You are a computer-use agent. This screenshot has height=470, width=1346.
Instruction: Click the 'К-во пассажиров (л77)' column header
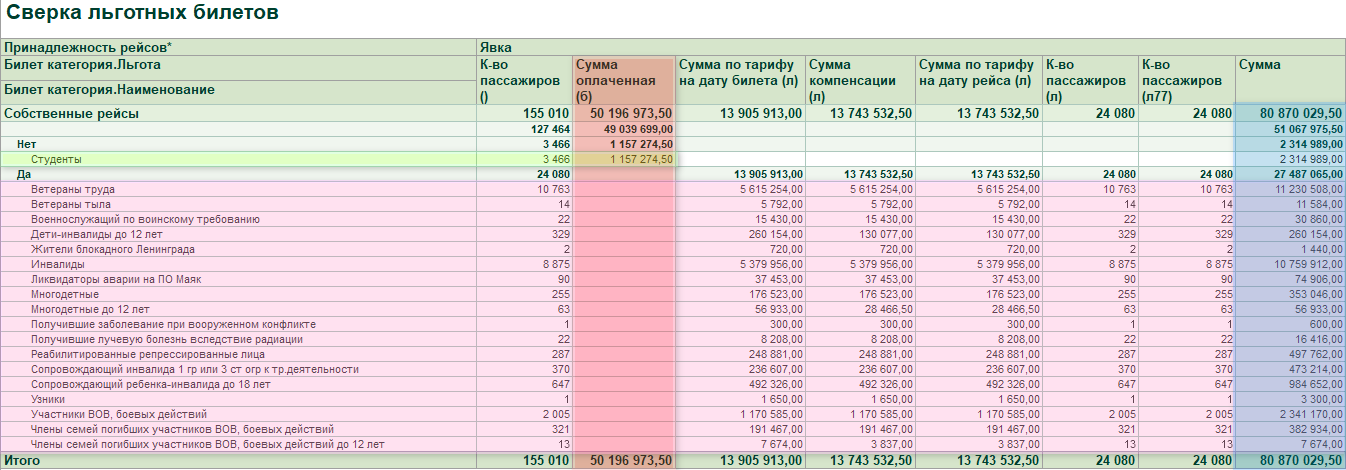(1186, 80)
